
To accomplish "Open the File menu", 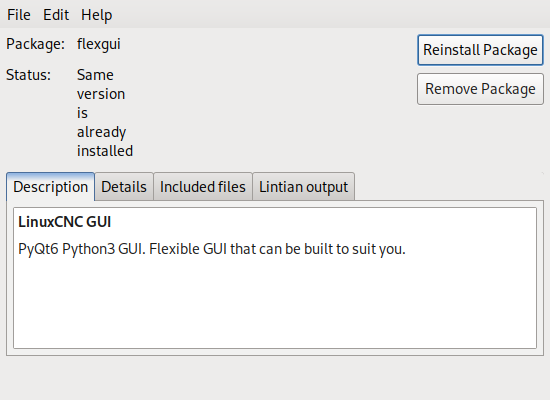I will point(19,15).
